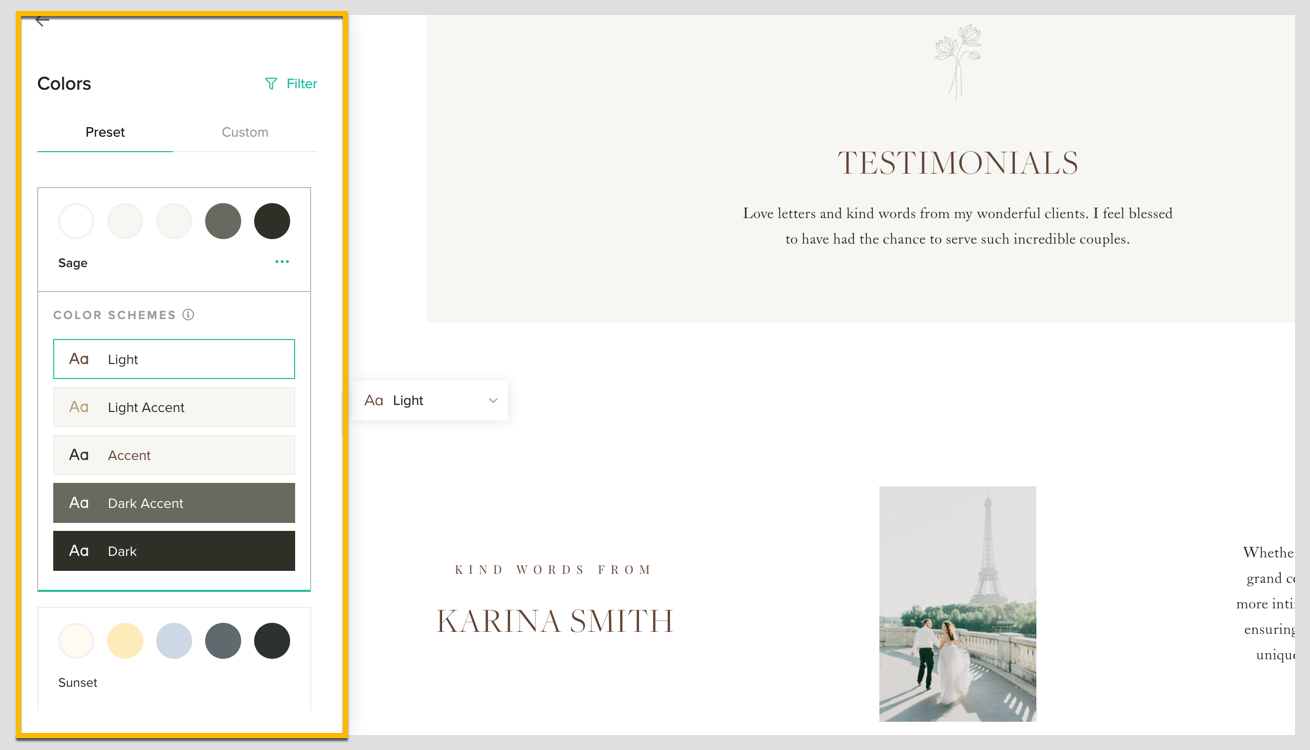Select the Light Accent color scheme

[x=174, y=407]
